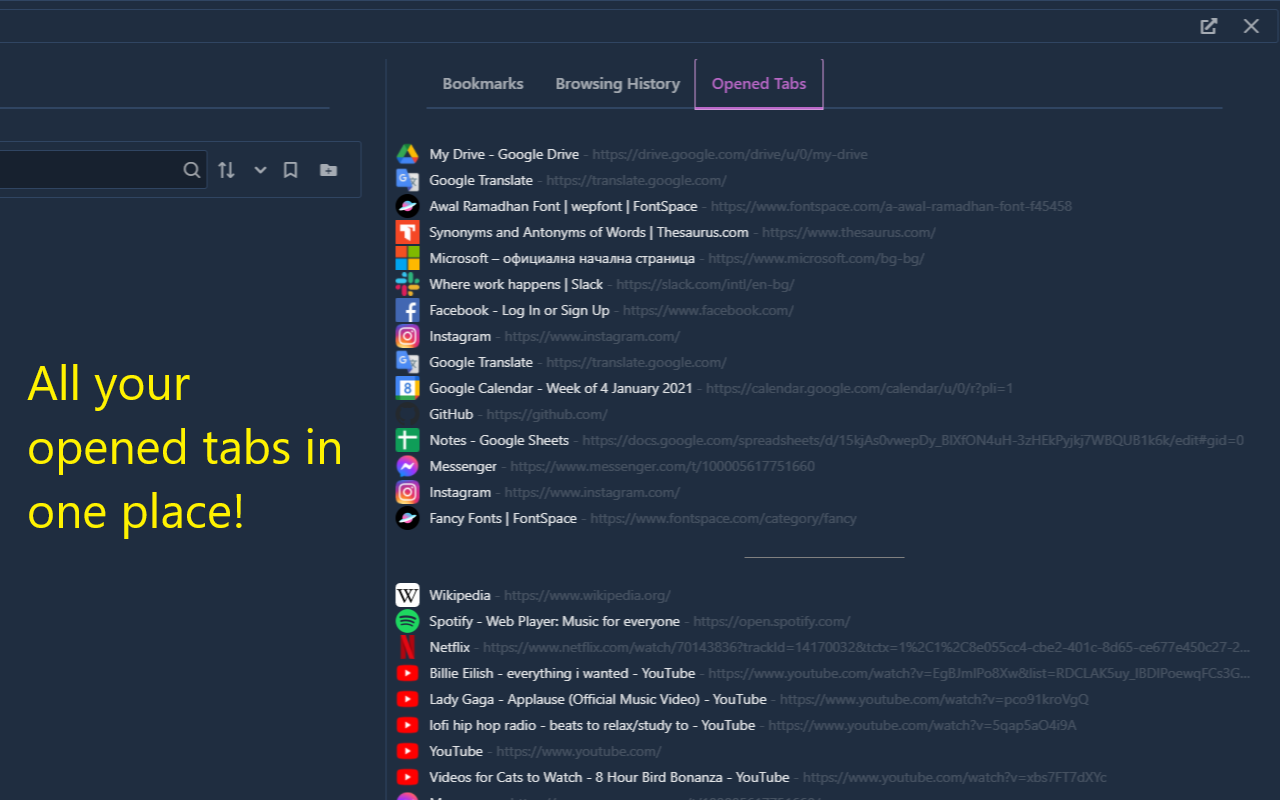Open Videos for Cats to Watch entry
The width and height of the screenshot is (1280, 800).
[609, 777]
